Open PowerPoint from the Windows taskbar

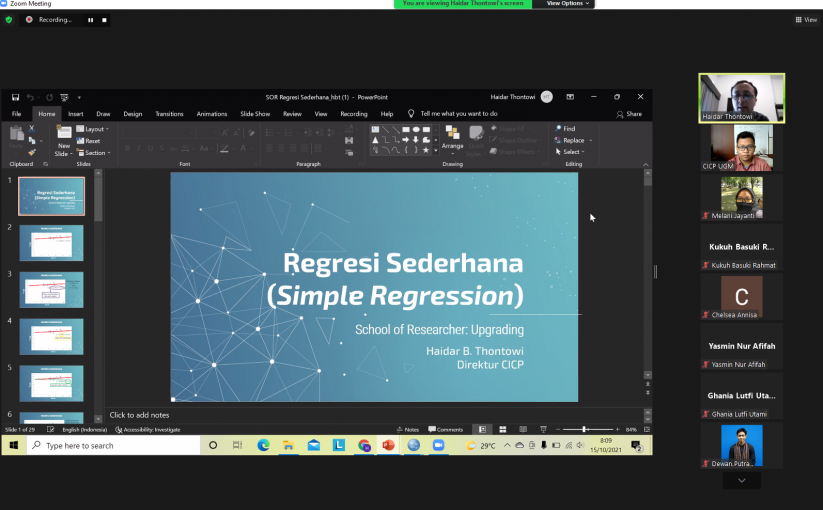(389, 445)
